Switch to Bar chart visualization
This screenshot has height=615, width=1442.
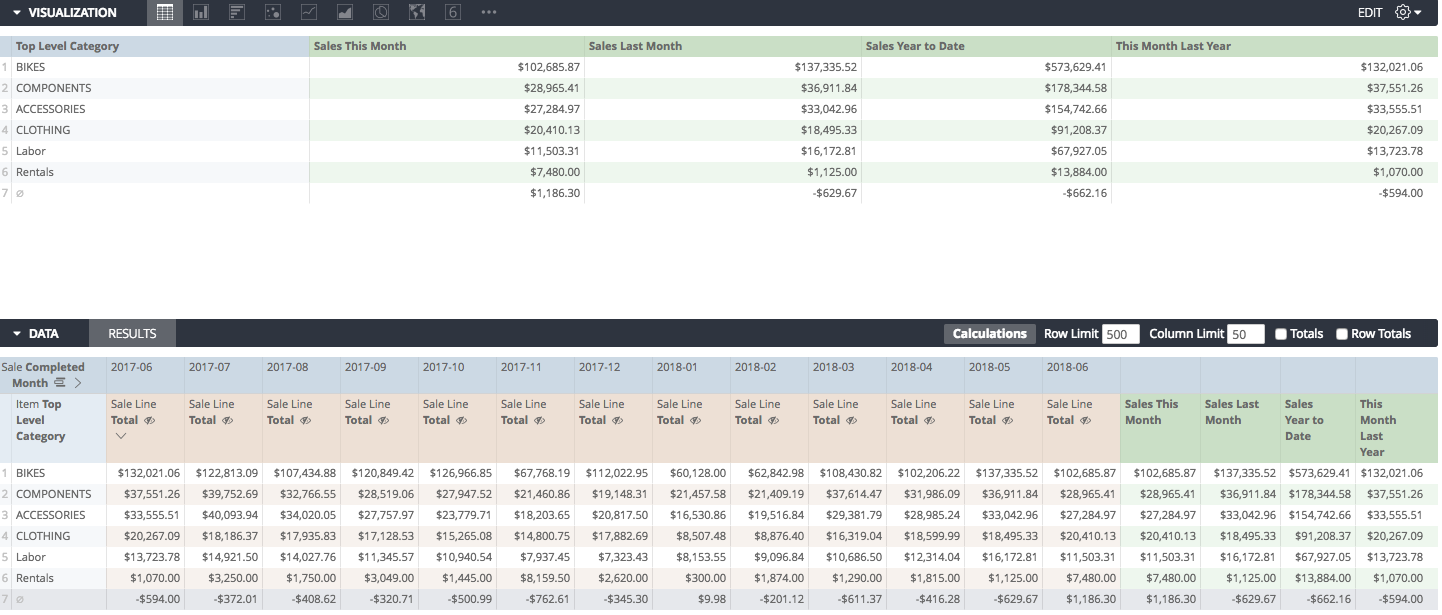pyautogui.click(x=237, y=13)
